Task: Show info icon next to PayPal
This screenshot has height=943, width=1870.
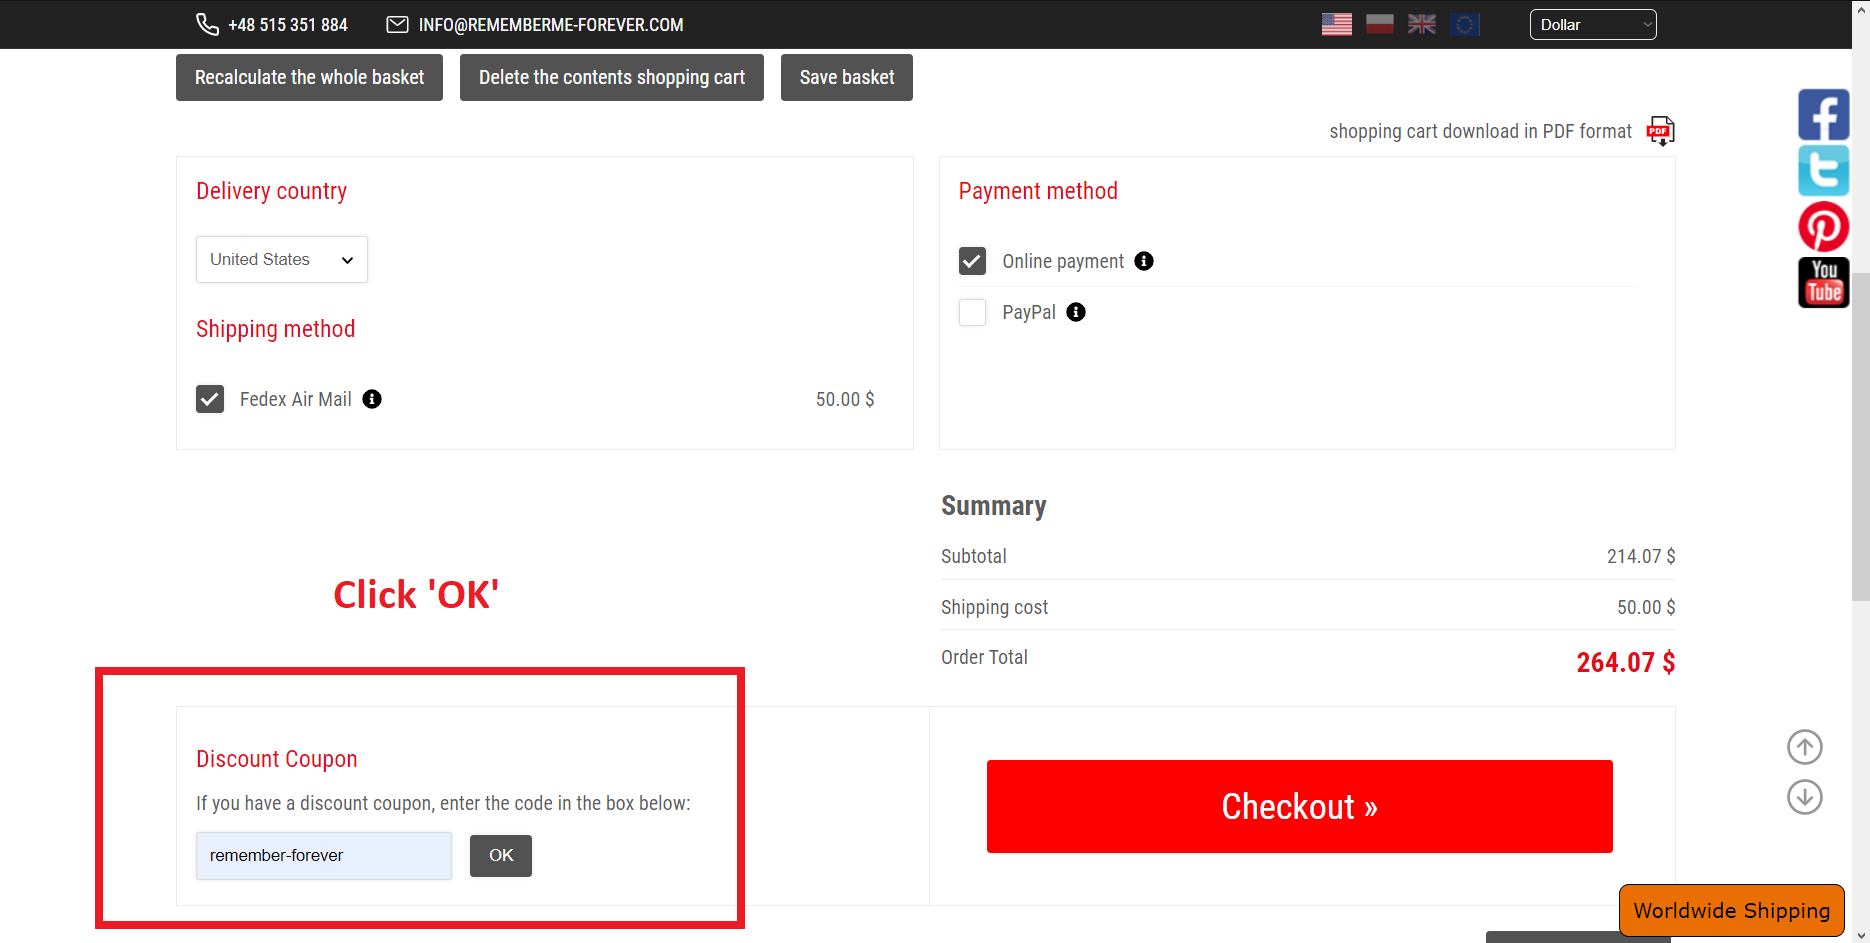Action: coord(1076,312)
